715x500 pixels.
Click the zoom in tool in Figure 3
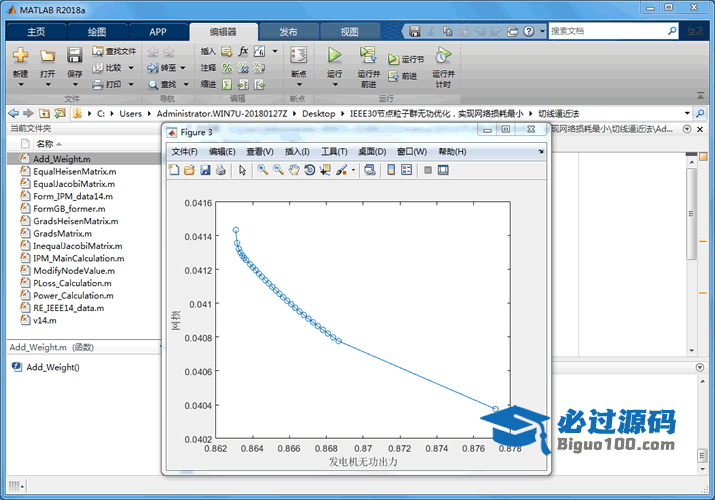pyautogui.click(x=263, y=170)
